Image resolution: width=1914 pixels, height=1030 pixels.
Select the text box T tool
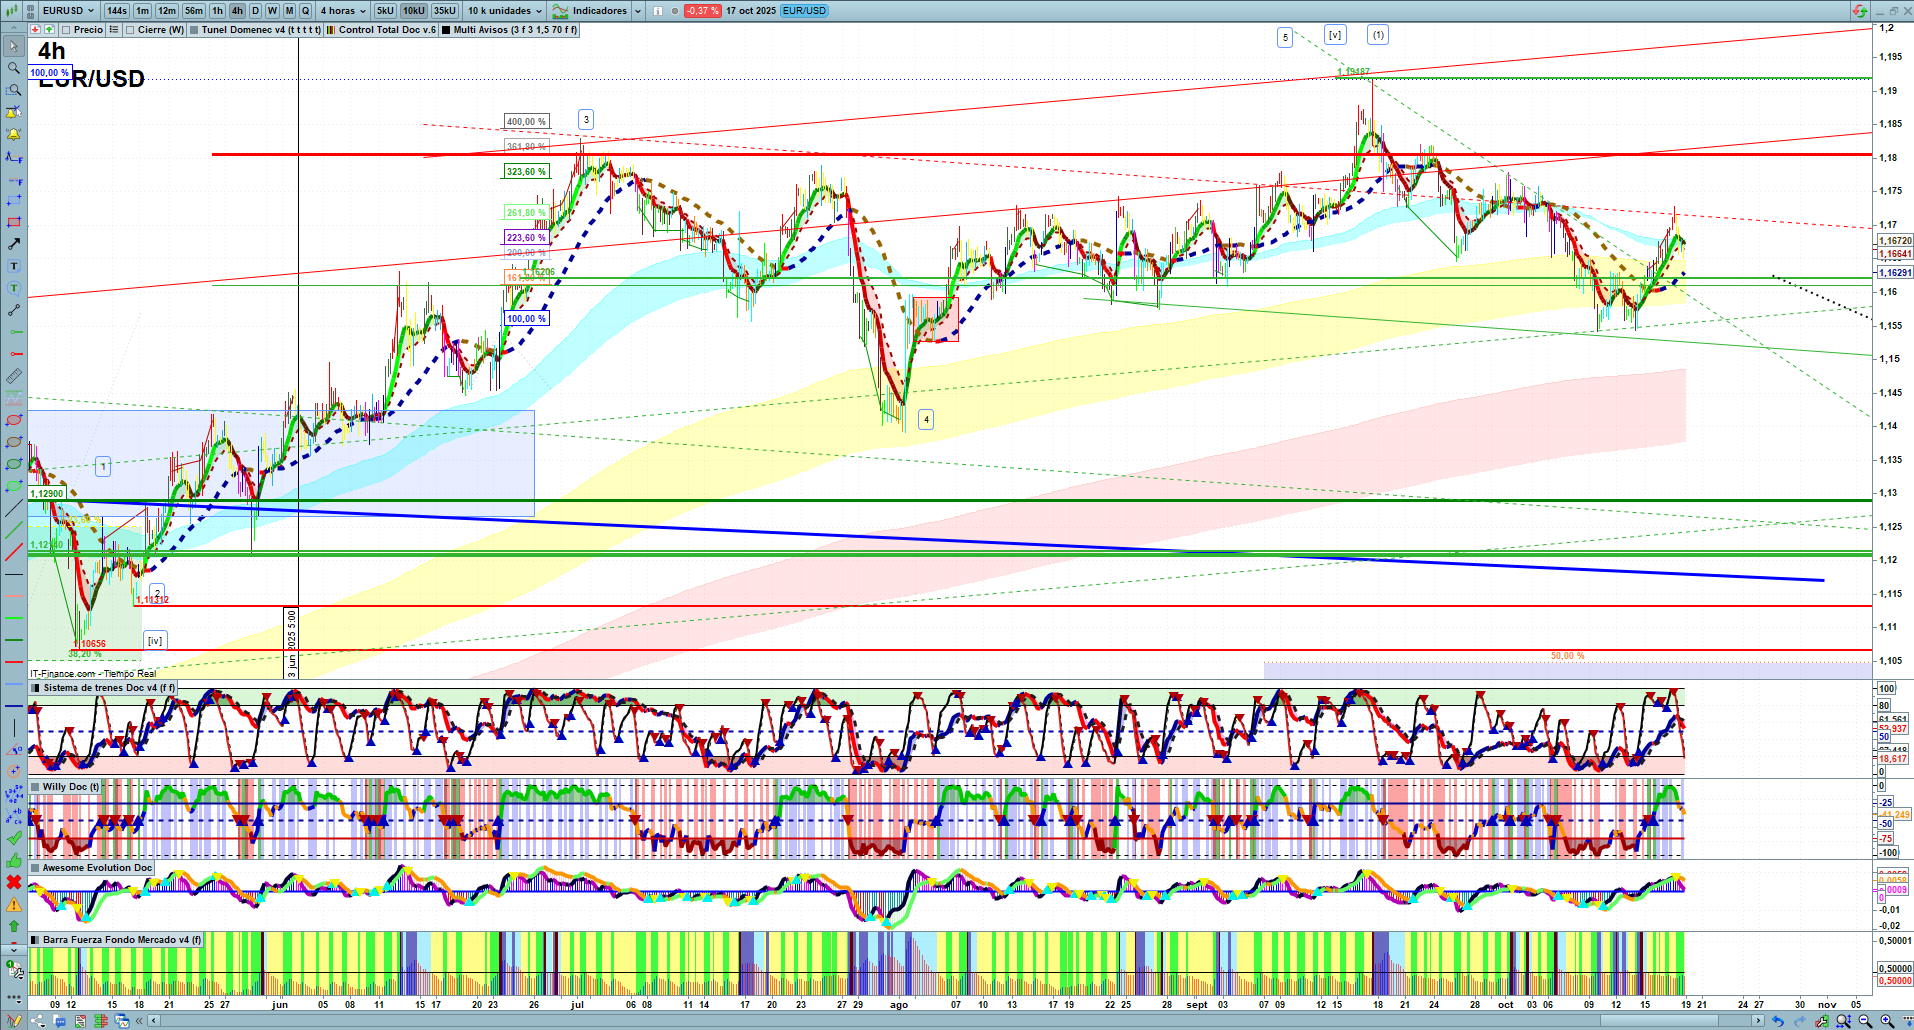click(14, 266)
